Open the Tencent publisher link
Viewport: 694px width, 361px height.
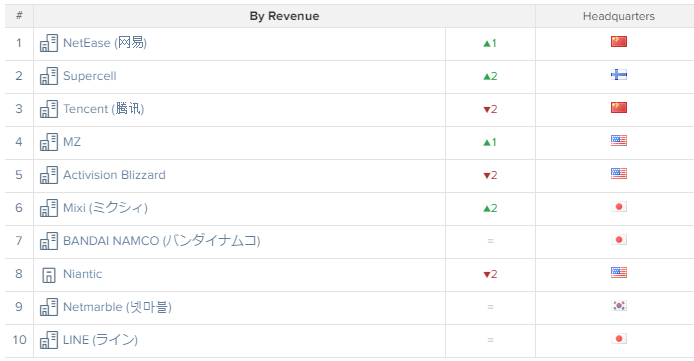(104, 109)
